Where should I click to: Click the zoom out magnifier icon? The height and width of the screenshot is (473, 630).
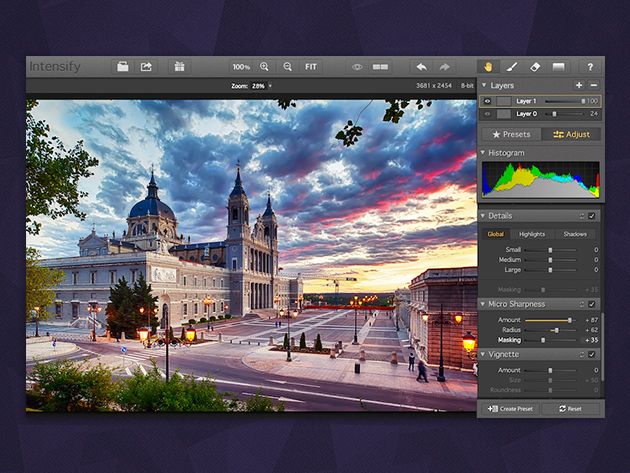[288, 67]
